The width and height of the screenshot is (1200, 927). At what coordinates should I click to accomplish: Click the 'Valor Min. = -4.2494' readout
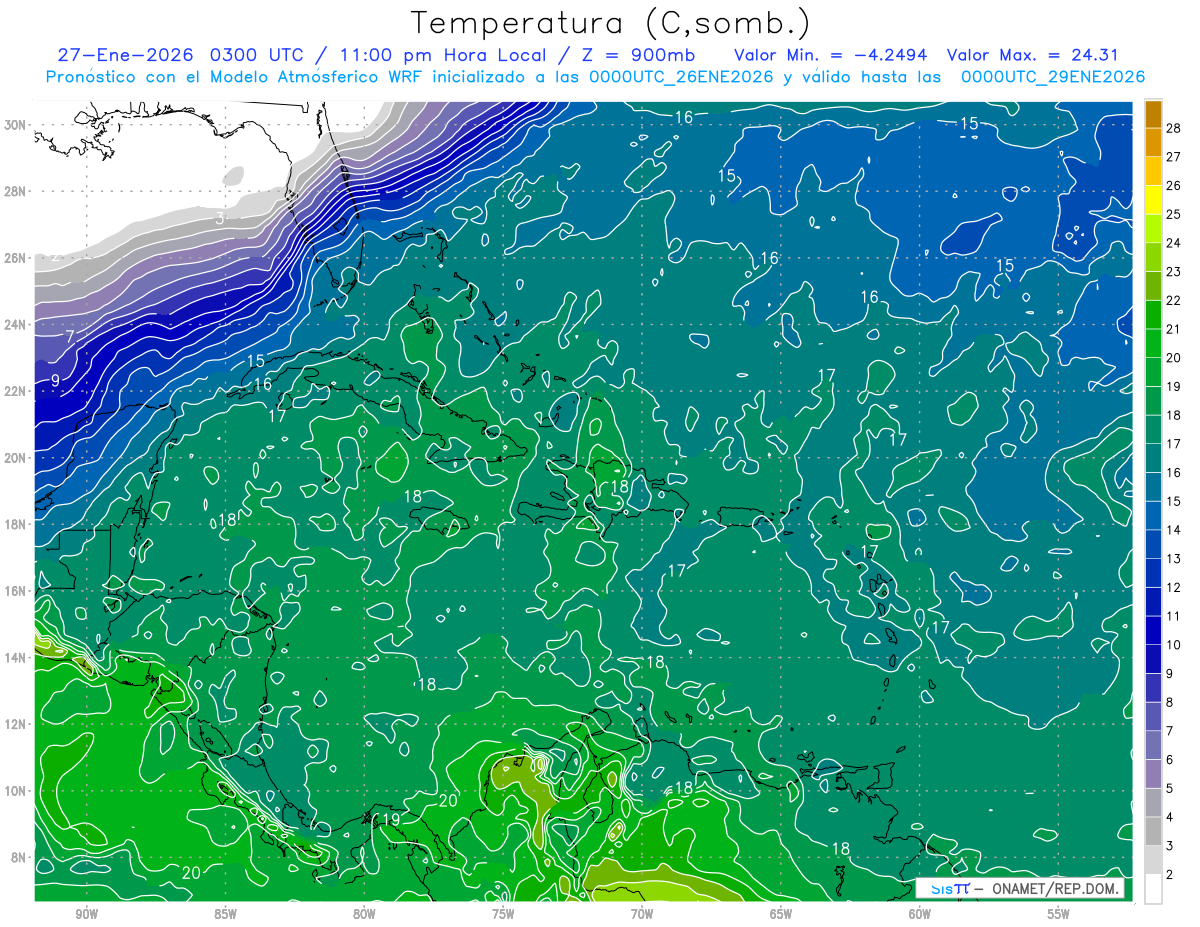832,55
